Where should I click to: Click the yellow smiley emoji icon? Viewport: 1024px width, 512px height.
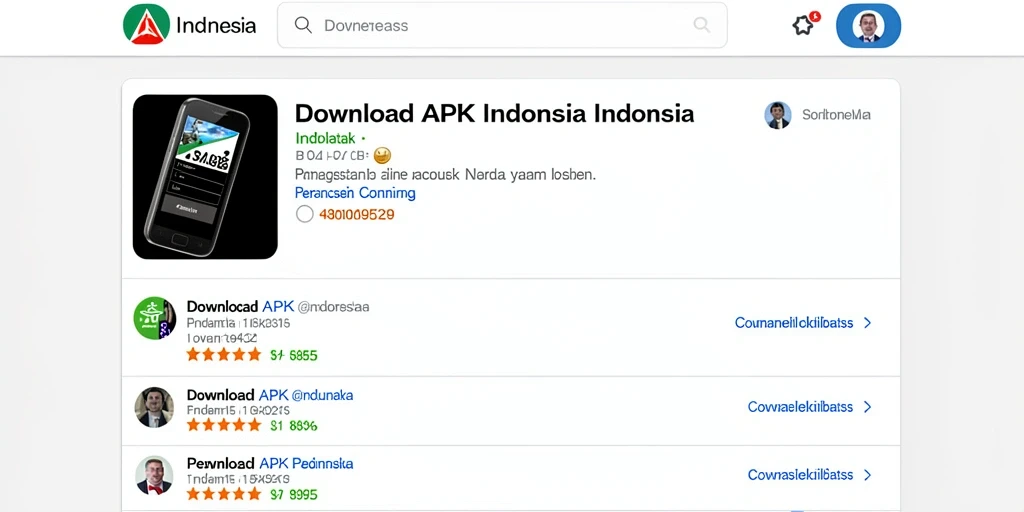(x=383, y=155)
